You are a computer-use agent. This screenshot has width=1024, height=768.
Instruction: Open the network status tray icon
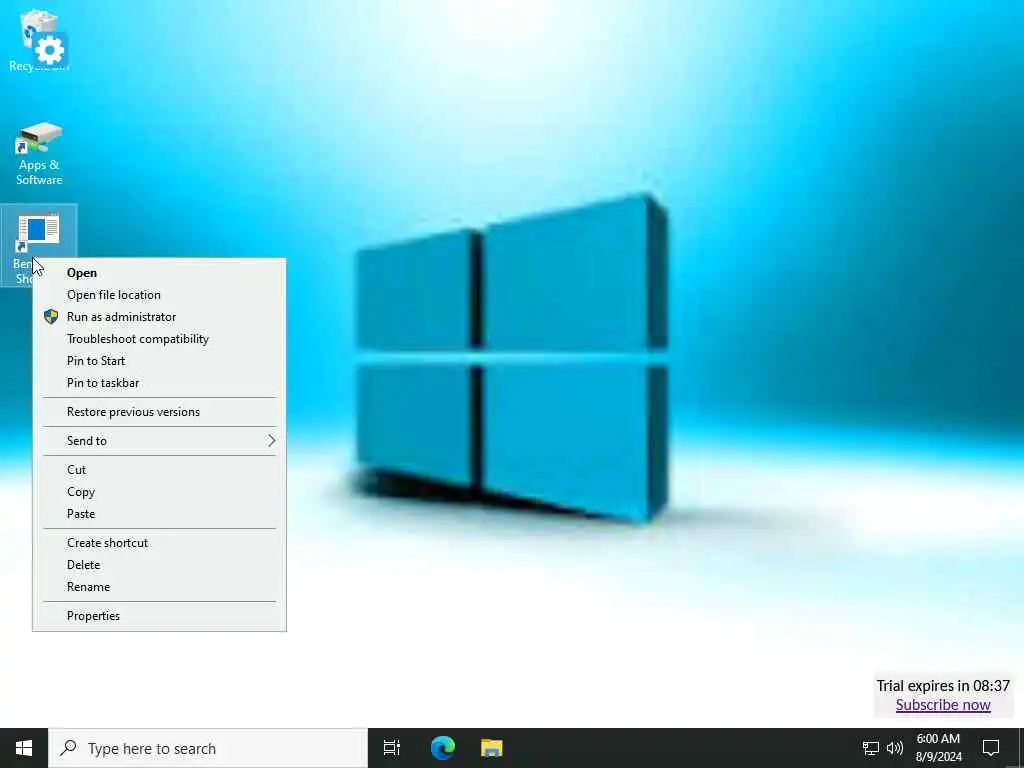click(x=871, y=748)
